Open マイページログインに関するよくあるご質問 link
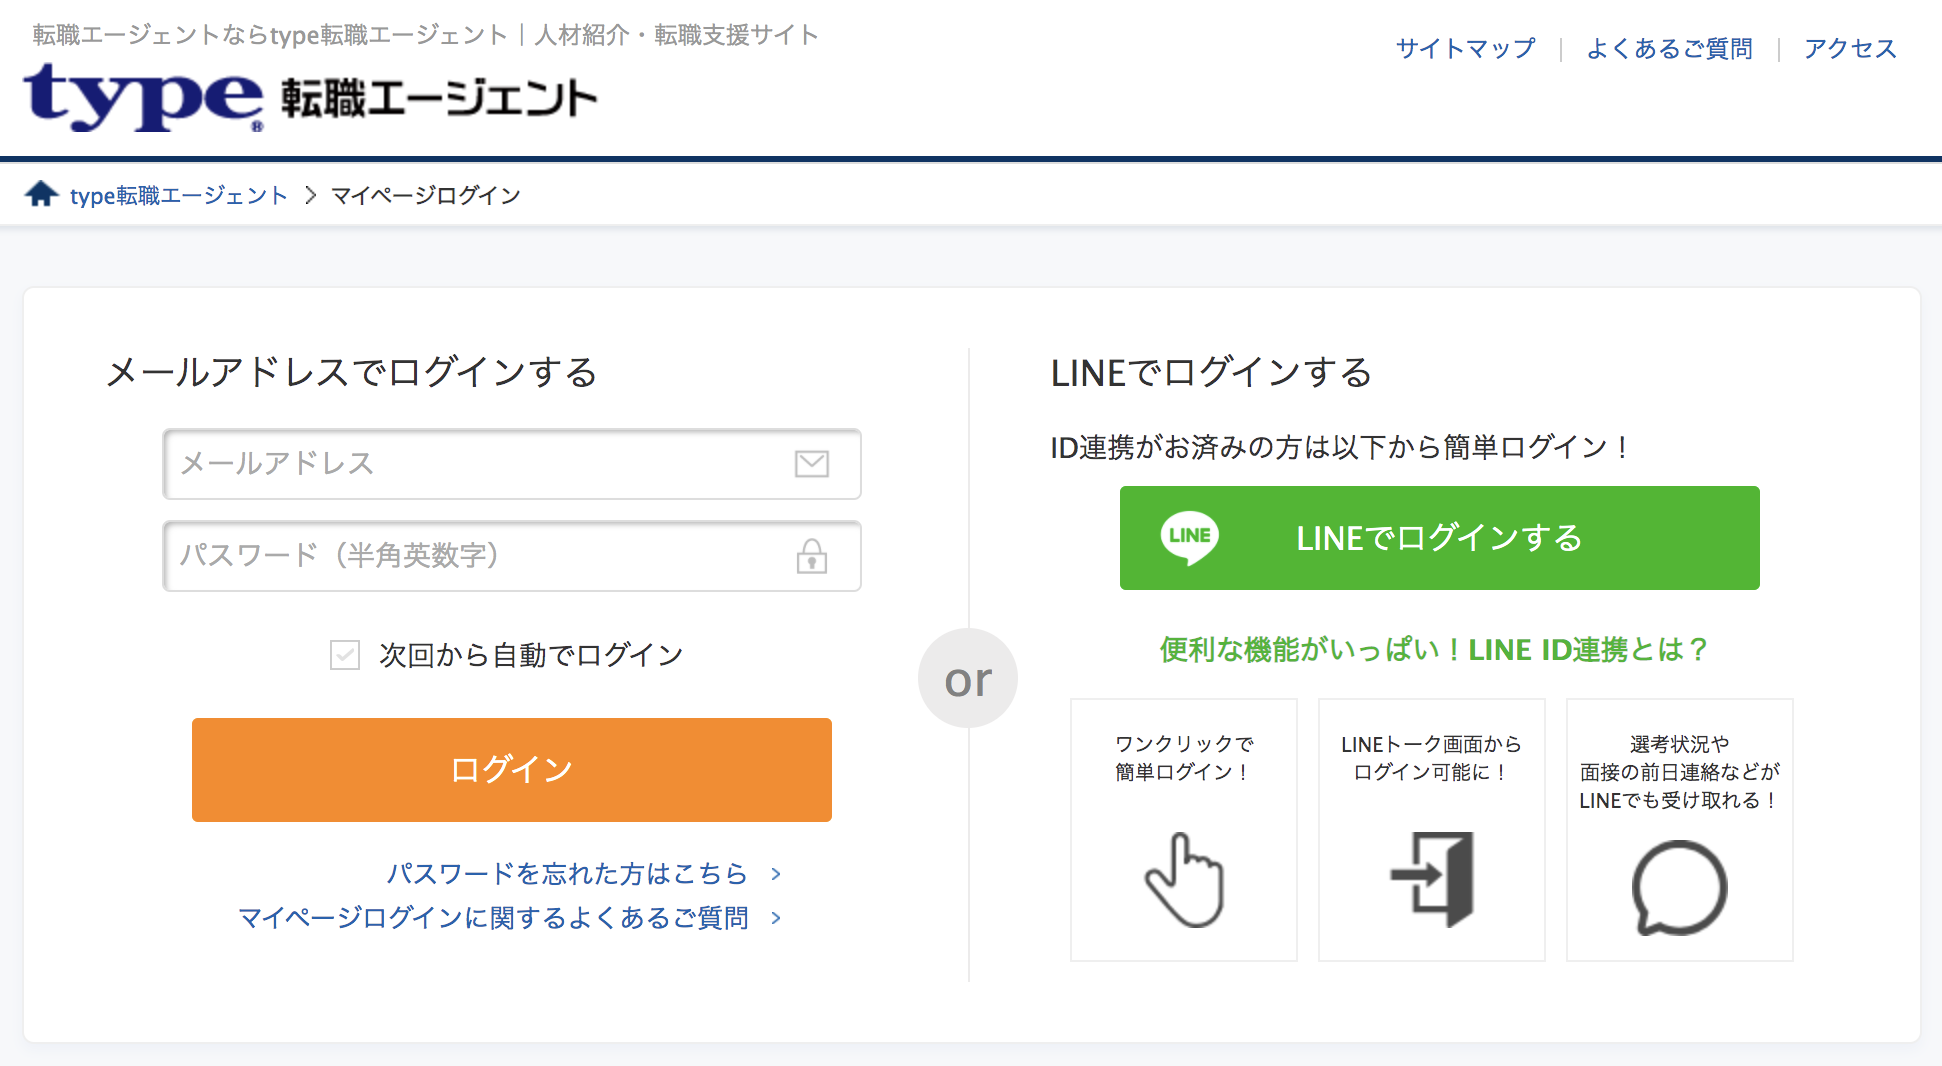 tap(493, 918)
